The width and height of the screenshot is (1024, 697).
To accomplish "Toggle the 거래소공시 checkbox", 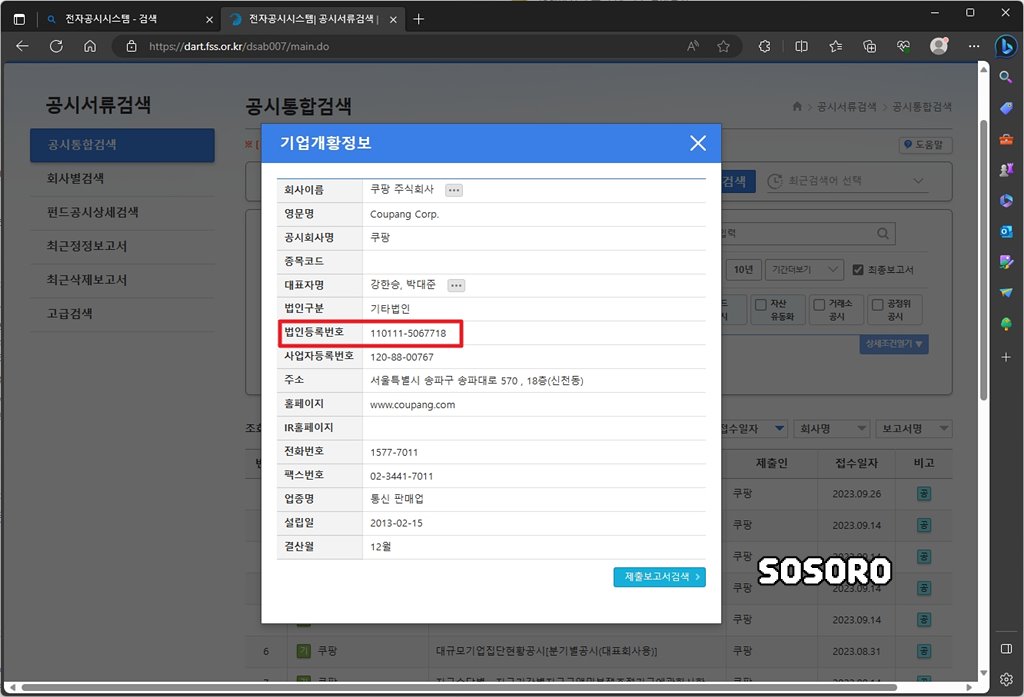I will click(x=819, y=305).
